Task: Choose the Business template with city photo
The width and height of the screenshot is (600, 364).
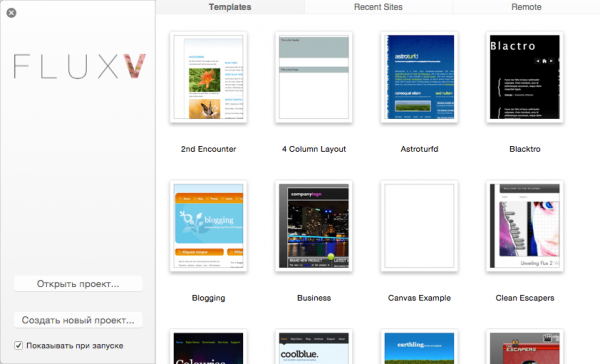Action: [314, 226]
